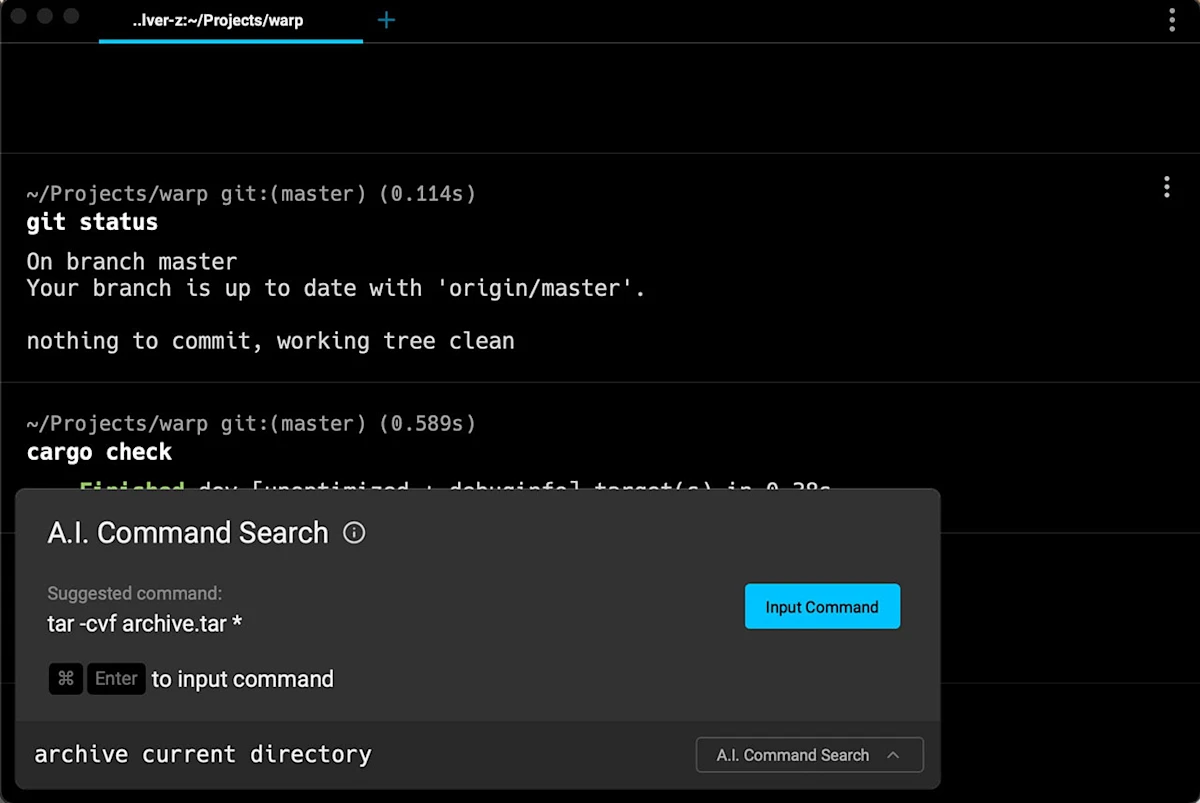Viewport: 1200px width, 803px height.
Task: Click the info icon next to A.I. Command Search
Action: (x=353, y=533)
